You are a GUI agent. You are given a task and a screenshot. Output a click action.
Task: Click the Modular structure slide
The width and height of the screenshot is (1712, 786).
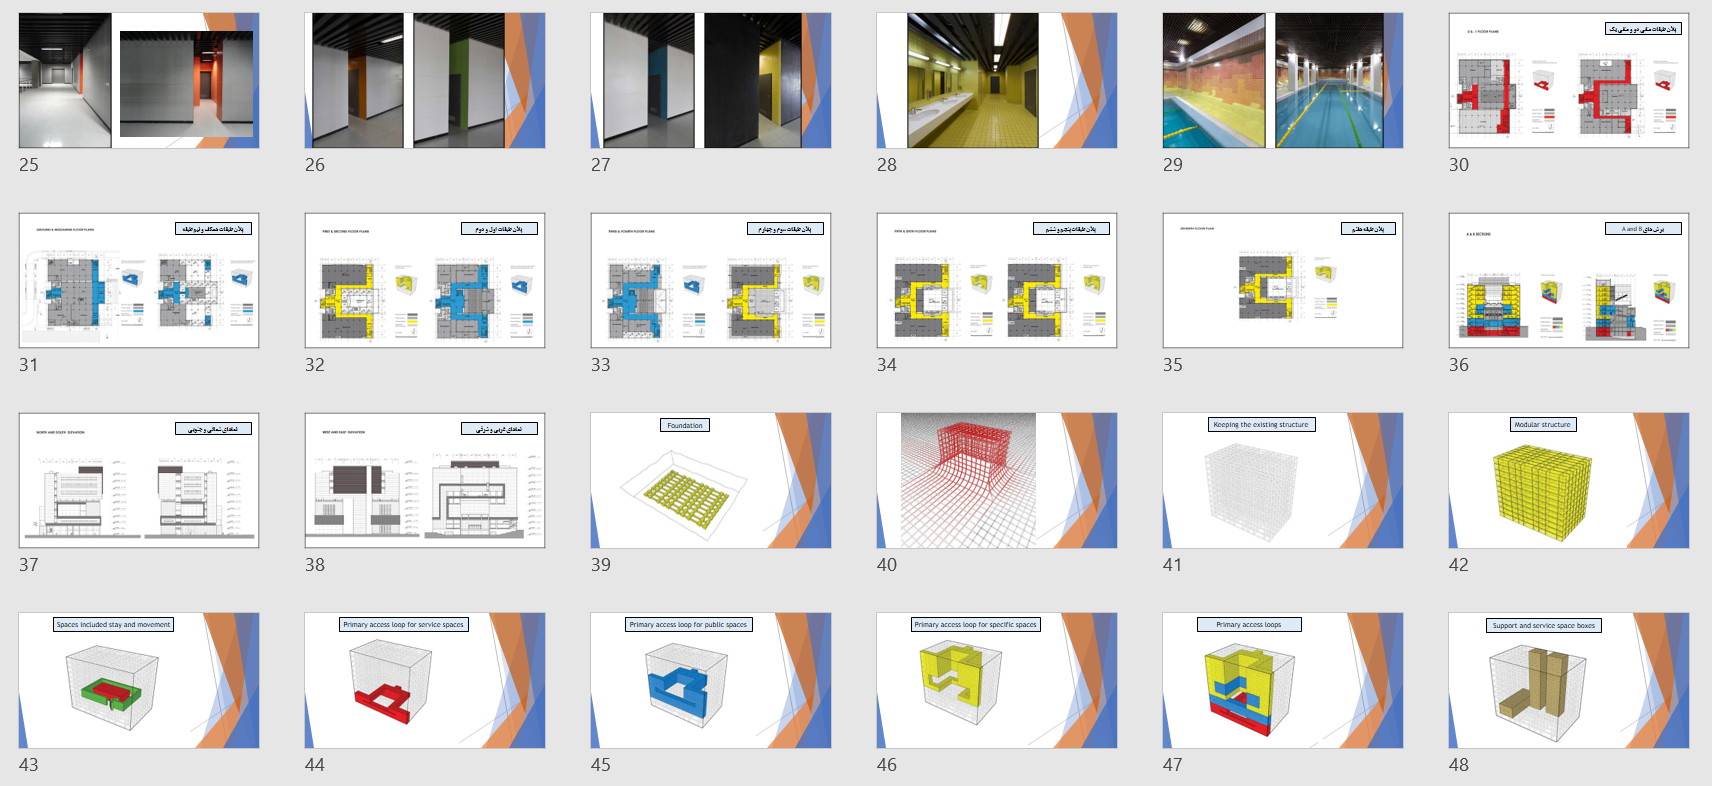pyautogui.click(x=1568, y=481)
